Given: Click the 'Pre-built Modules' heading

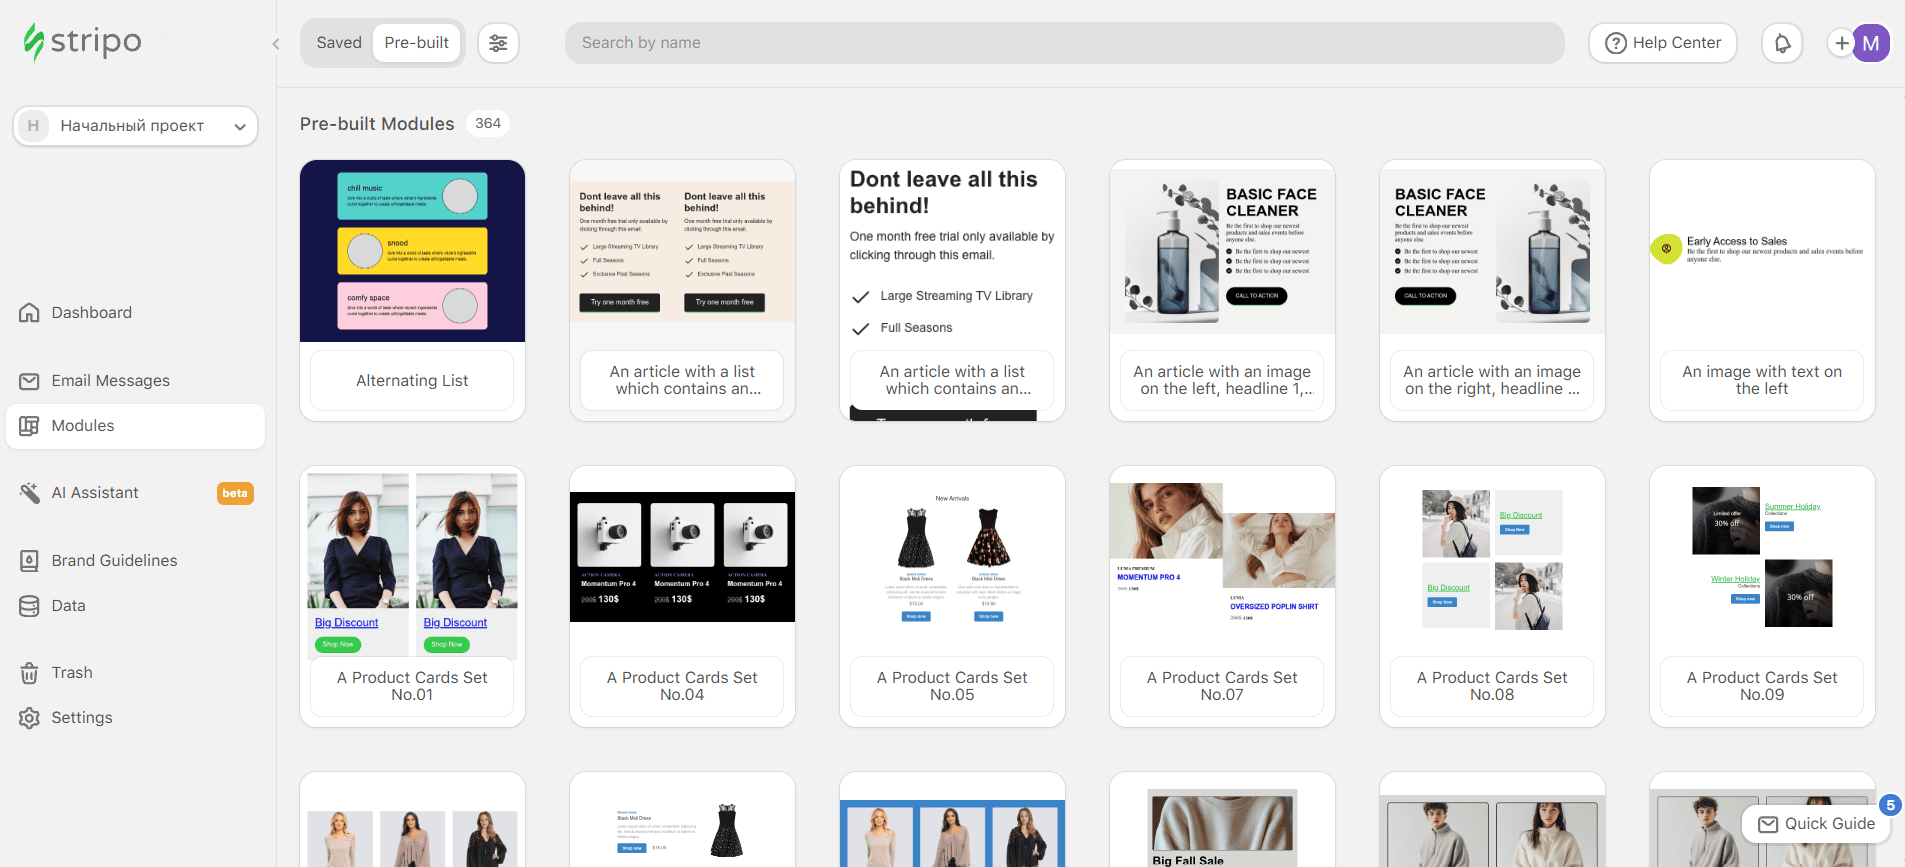Looking at the screenshot, I should tap(377, 124).
